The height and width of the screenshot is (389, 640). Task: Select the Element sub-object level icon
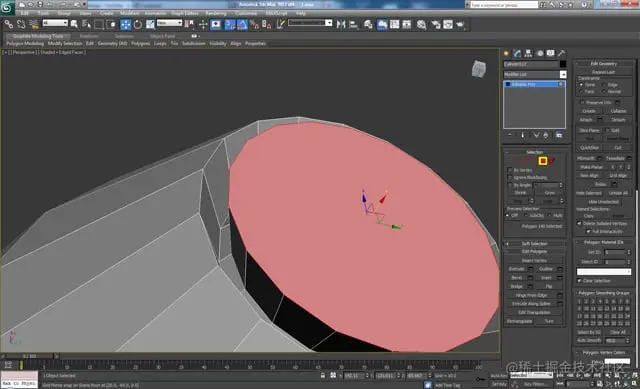pos(552,161)
